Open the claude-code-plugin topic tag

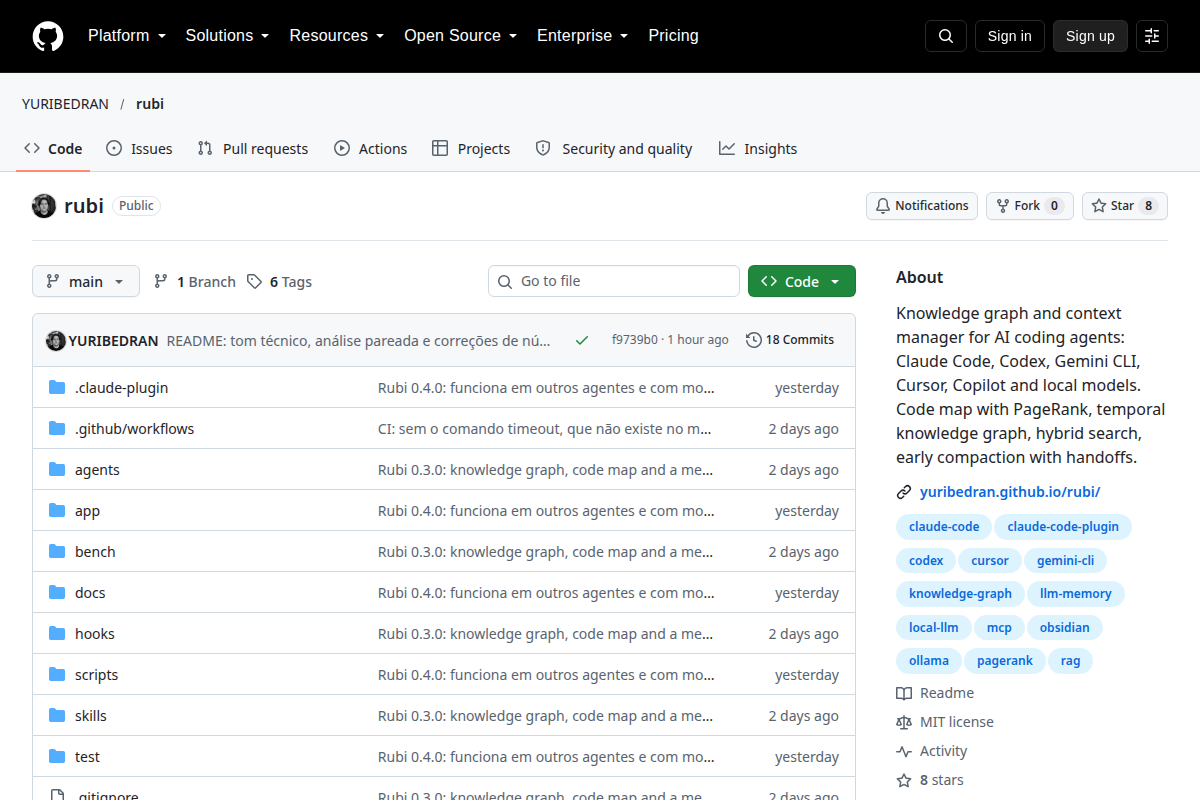pyautogui.click(x=1063, y=527)
